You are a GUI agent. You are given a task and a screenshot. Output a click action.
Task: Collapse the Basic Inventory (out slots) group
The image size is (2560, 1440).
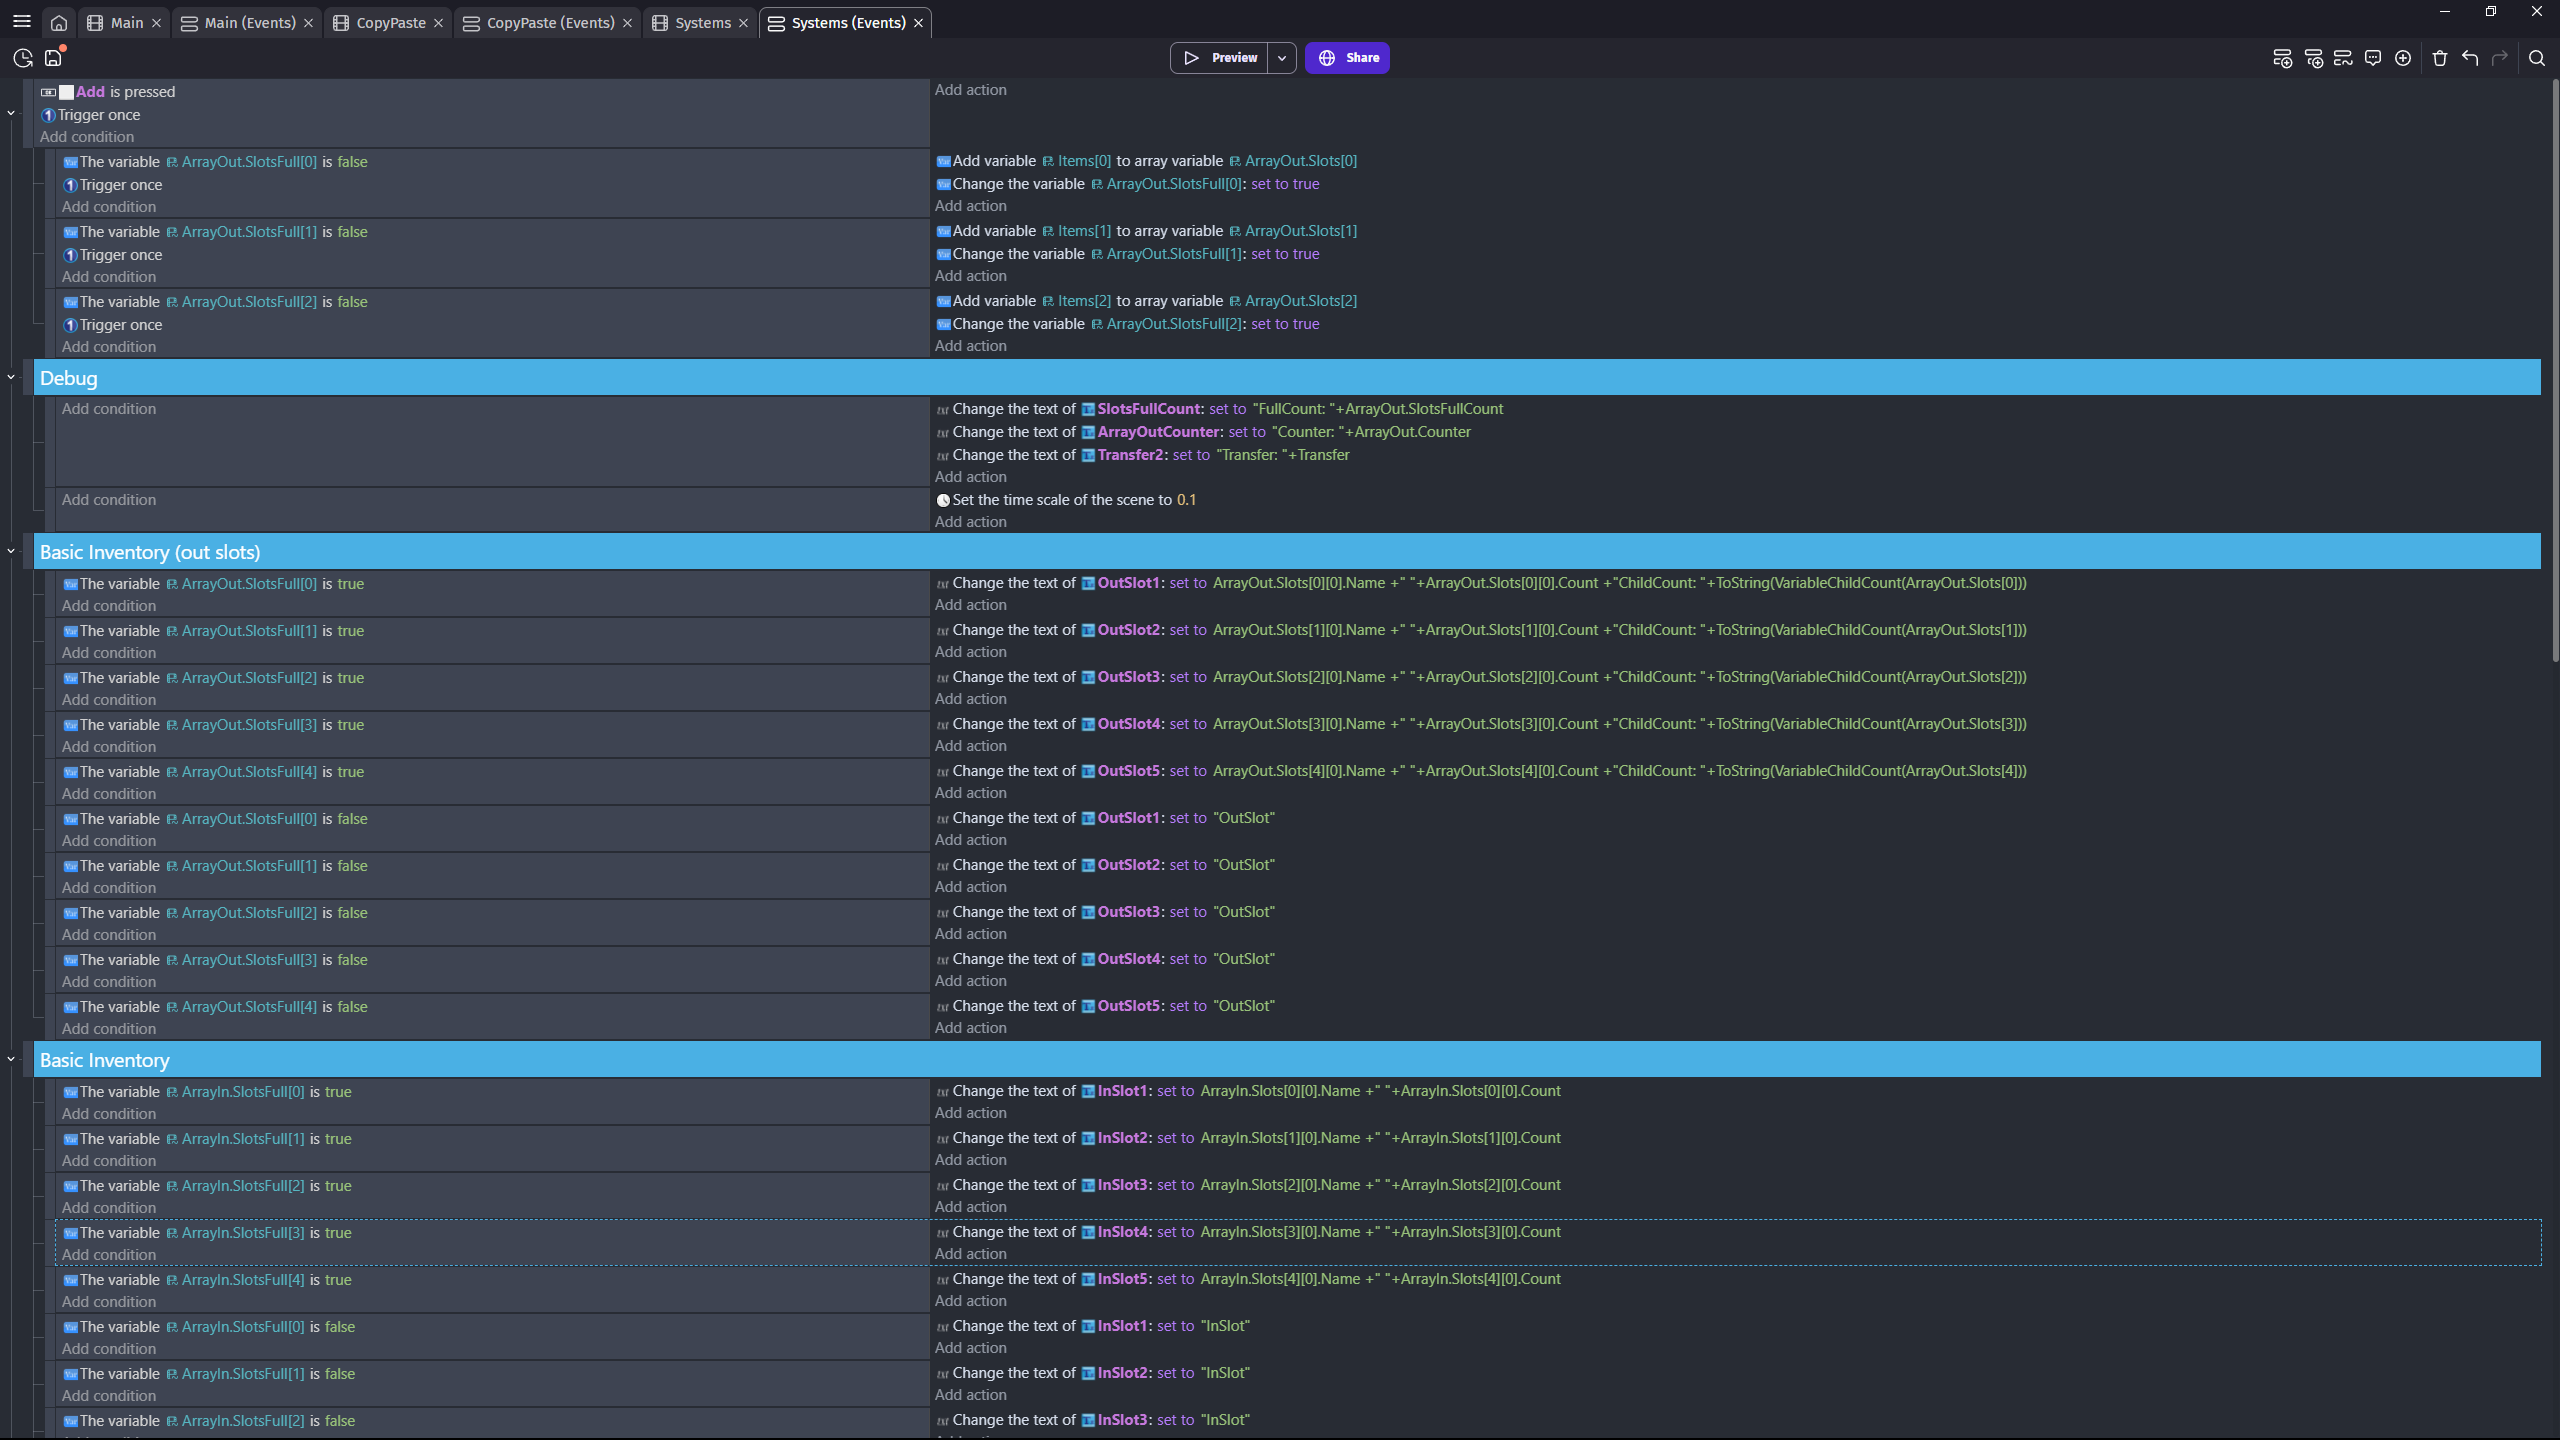[x=11, y=551]
